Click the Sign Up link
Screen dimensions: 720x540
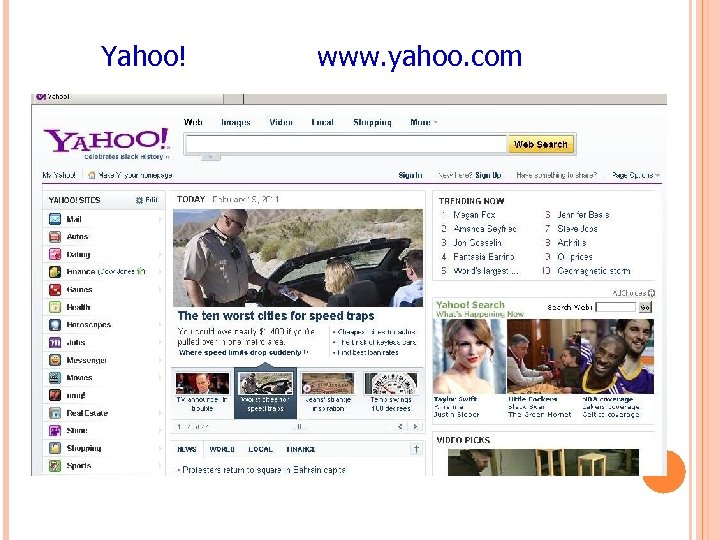(x=488, y=175)
